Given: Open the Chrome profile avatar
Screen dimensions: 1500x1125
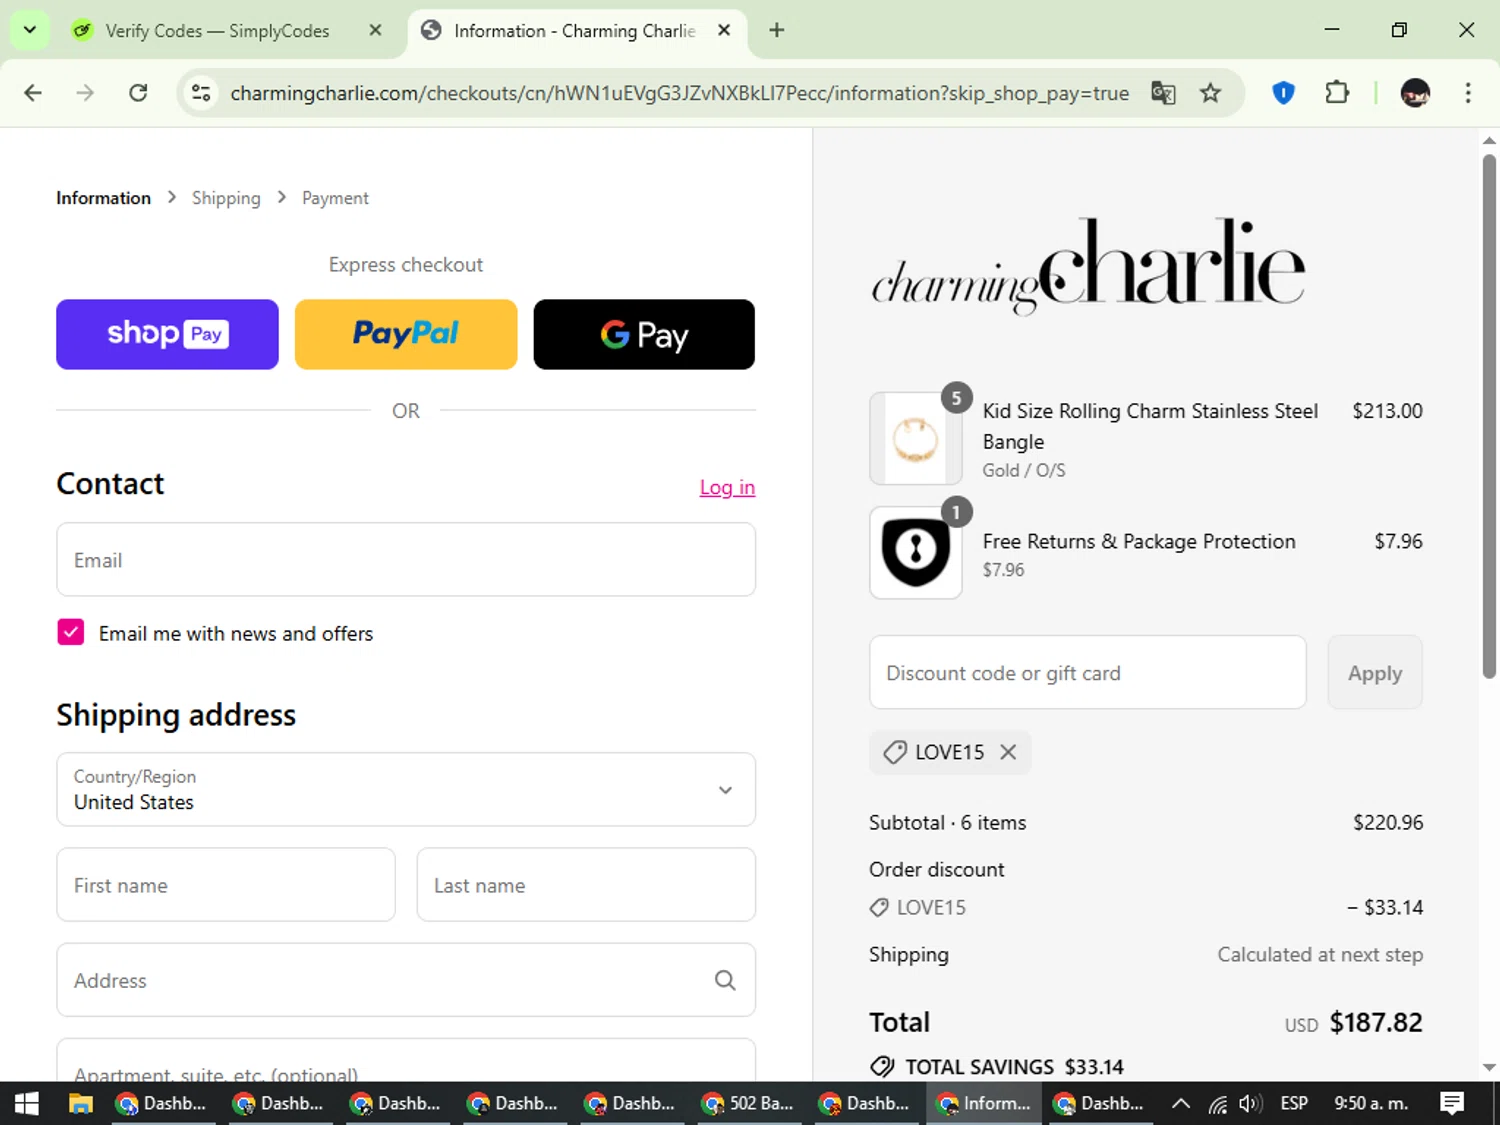Looking at the screenshot, I should click(x=1415, y=93).
